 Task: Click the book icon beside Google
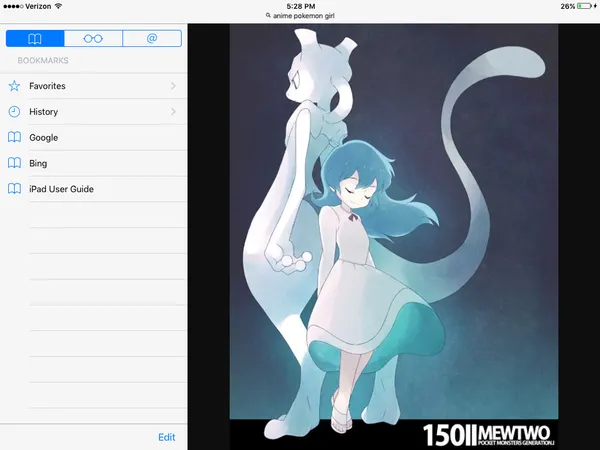tap(14, 137)
